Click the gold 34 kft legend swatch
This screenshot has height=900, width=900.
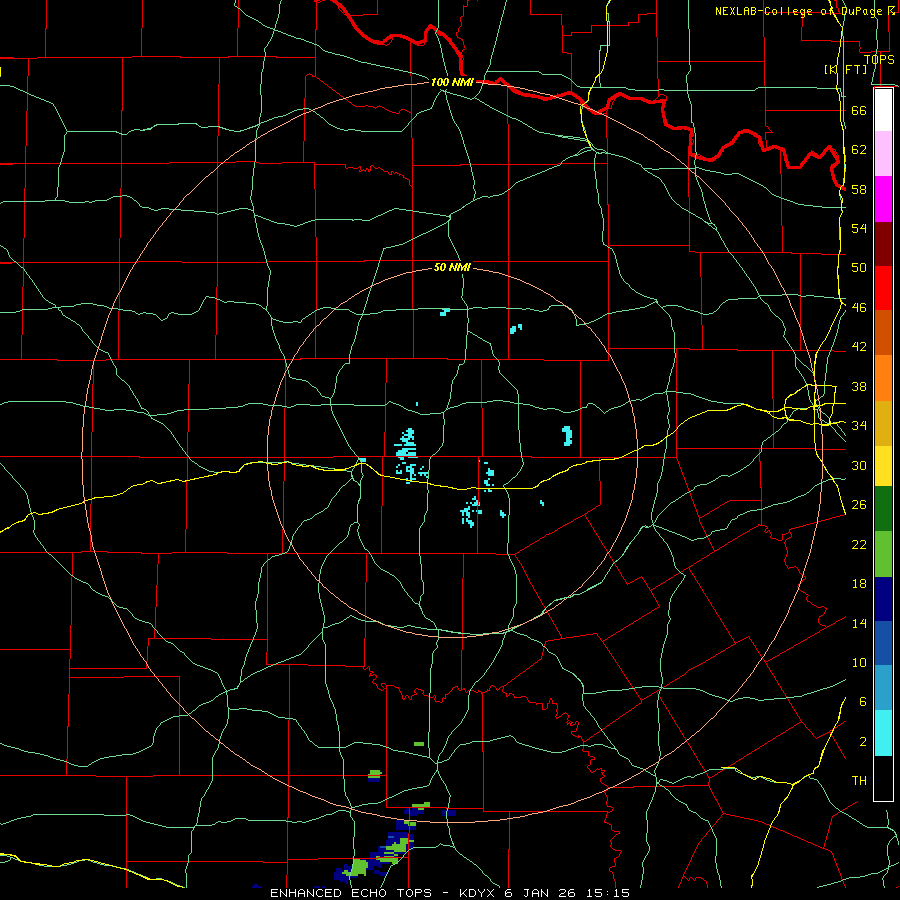[883, 423]
